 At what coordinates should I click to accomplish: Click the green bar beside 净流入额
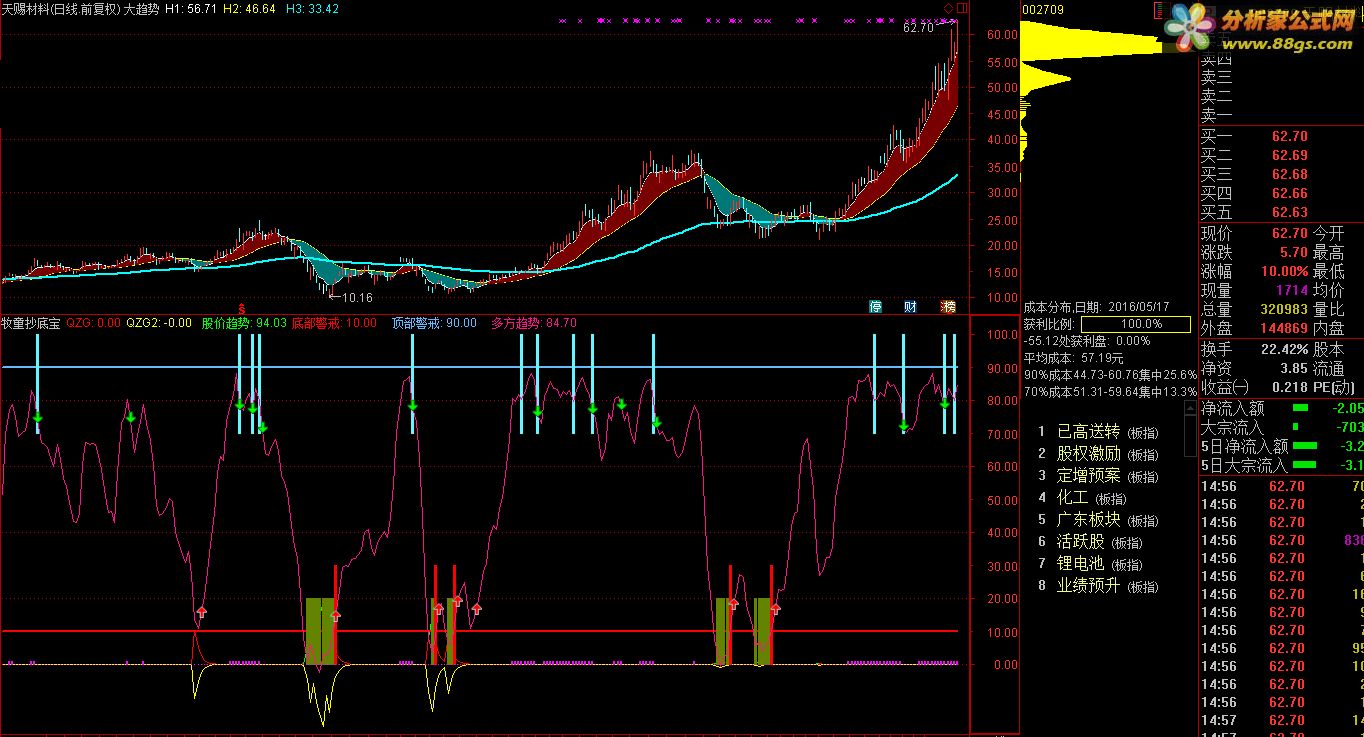point(1300,408)
